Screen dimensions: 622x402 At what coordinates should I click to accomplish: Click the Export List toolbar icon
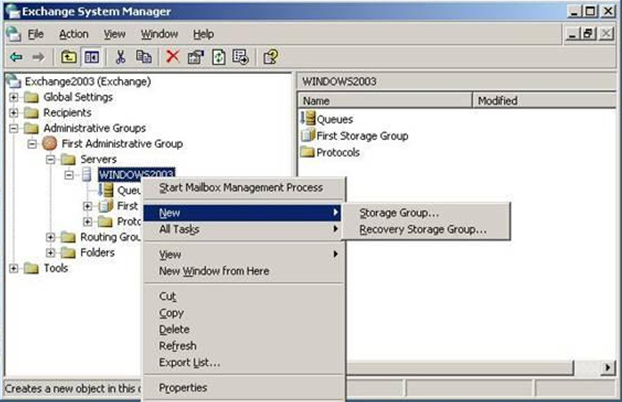point(241,57)
